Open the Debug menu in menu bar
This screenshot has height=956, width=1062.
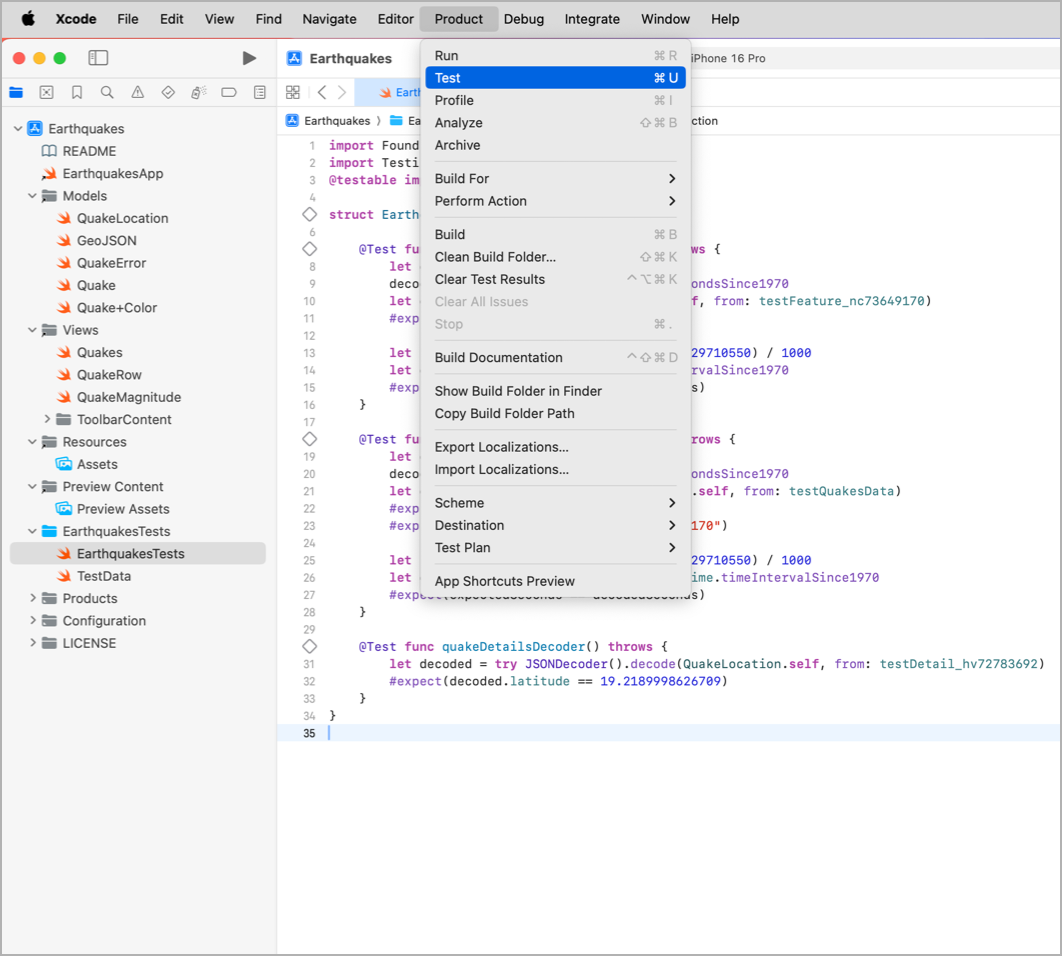(x=524, y=19)
